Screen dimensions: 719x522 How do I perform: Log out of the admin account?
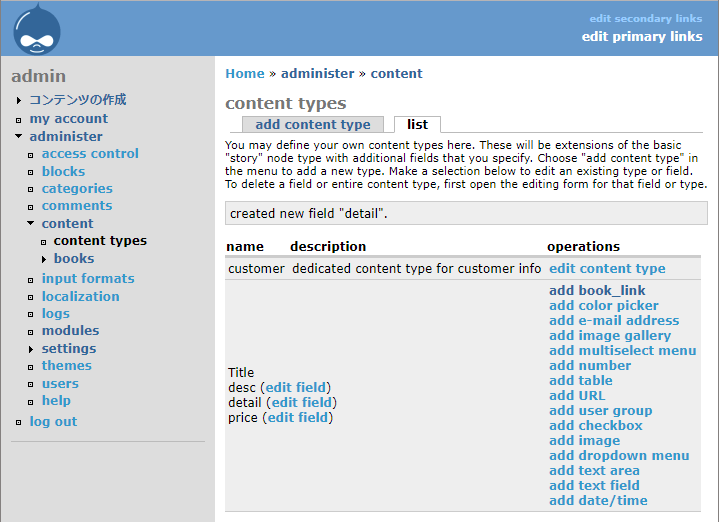coord(53,421)
